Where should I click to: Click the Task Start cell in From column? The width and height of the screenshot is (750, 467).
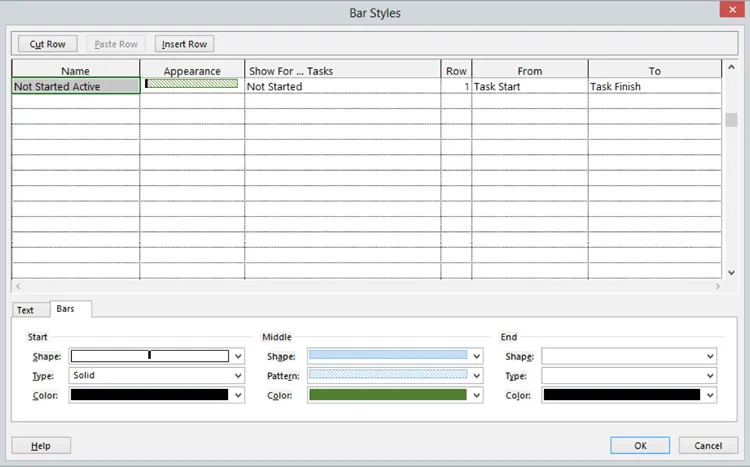coord(530,86)
